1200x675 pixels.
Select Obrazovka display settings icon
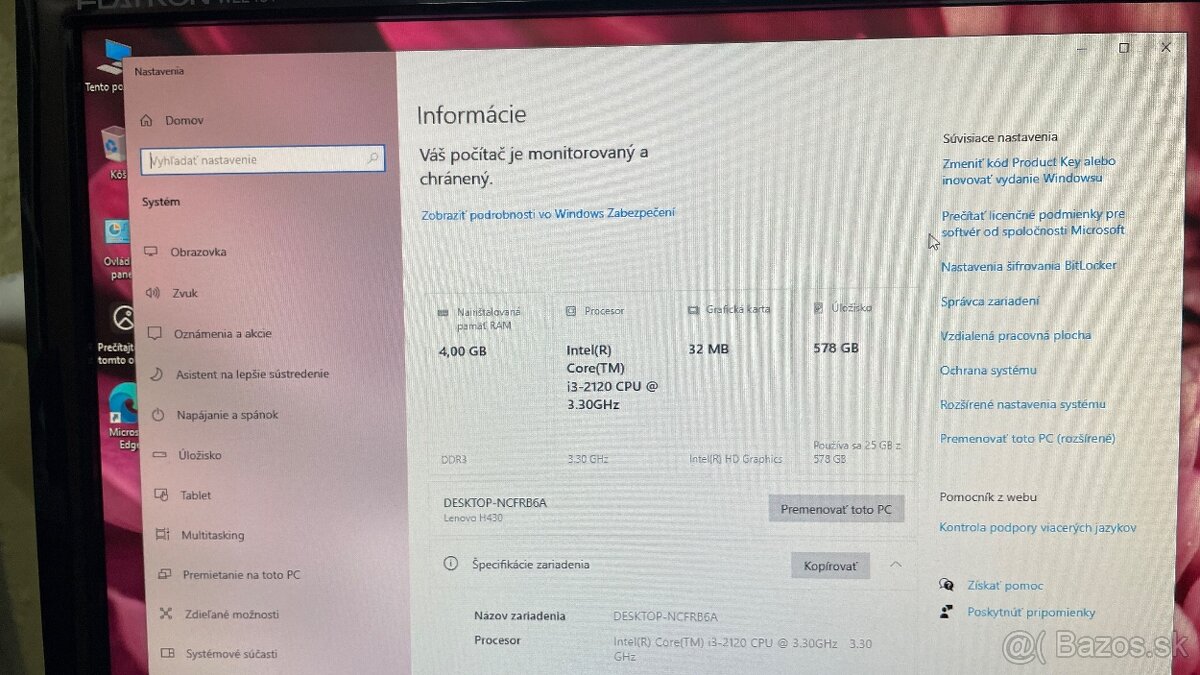click(152, 252)
